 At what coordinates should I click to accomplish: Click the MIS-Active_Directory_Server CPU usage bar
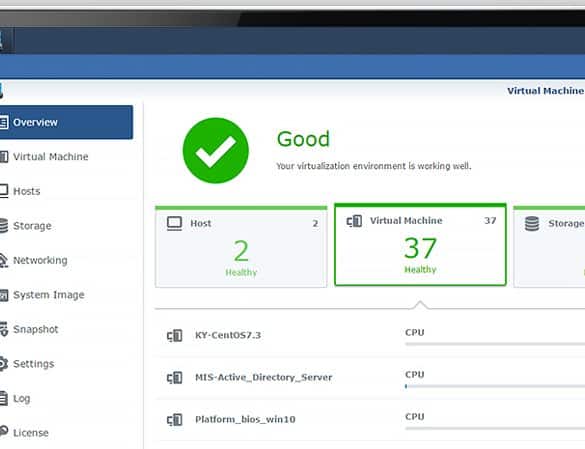click(x=495, y=386)
